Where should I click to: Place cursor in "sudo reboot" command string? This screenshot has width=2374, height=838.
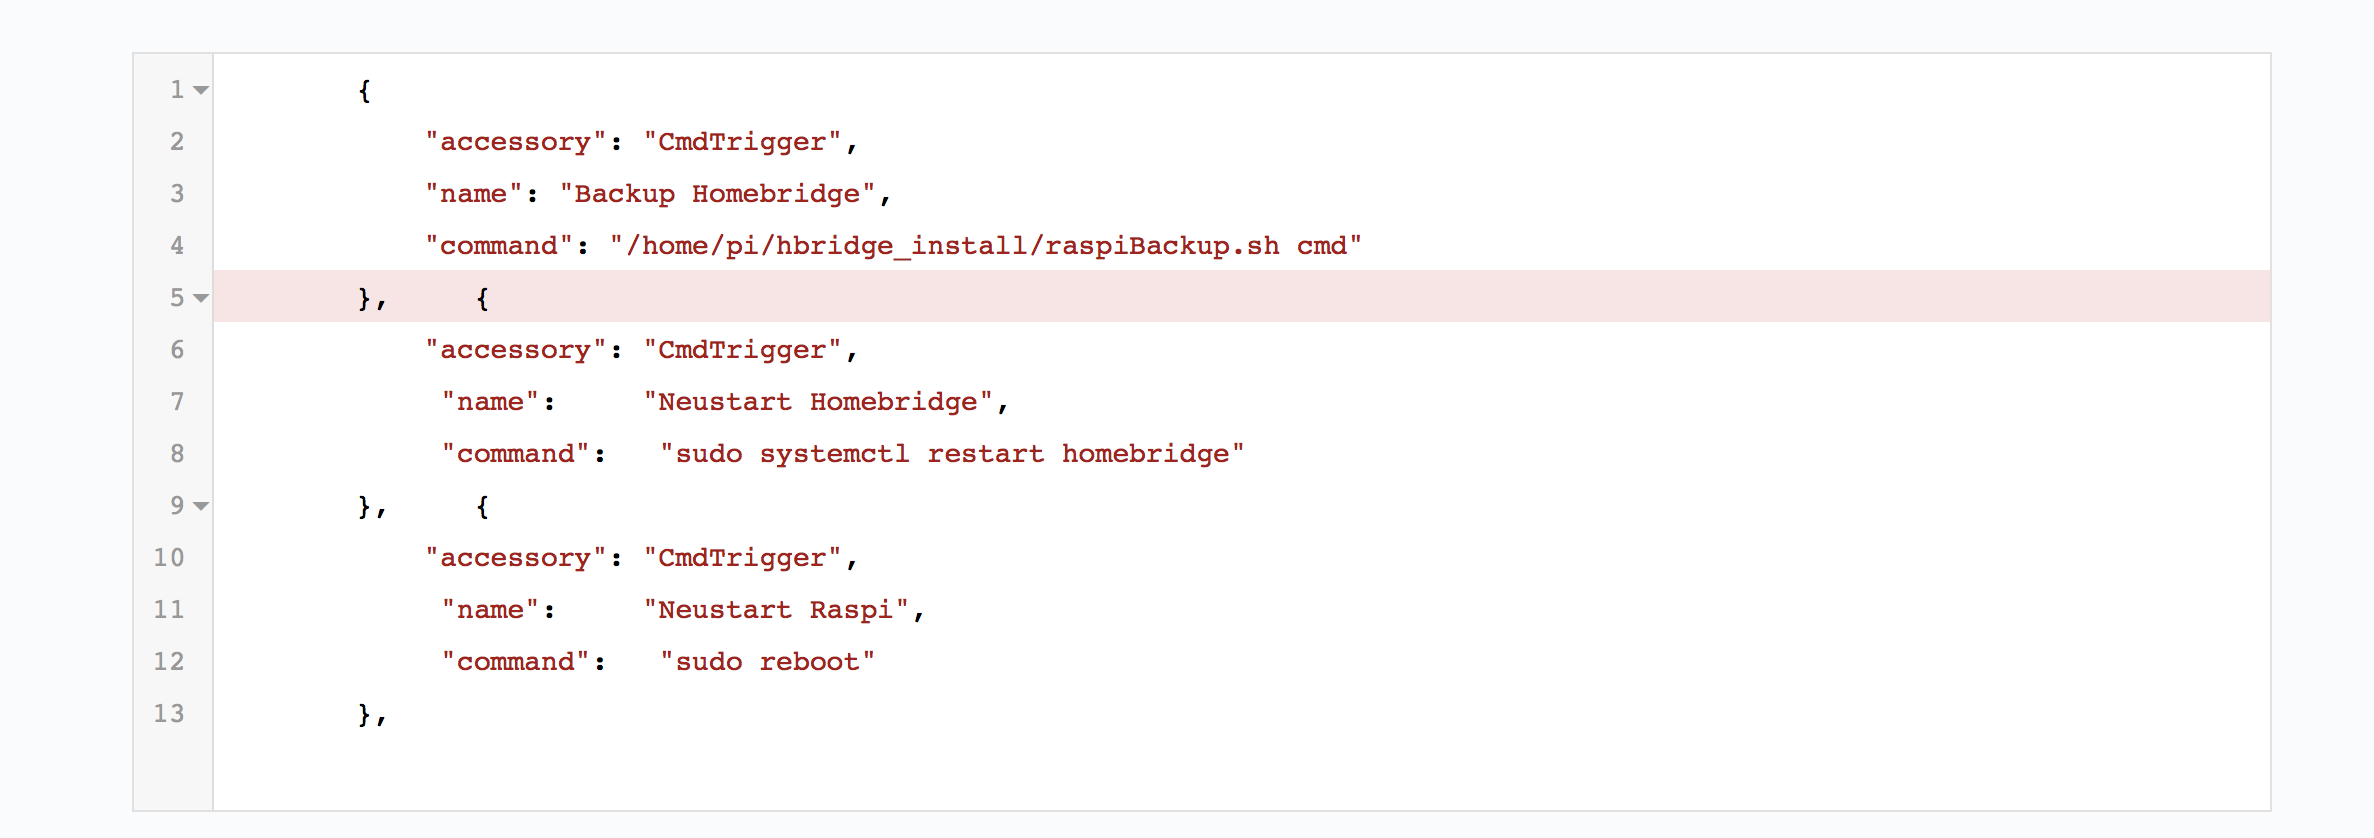[767, 662]
